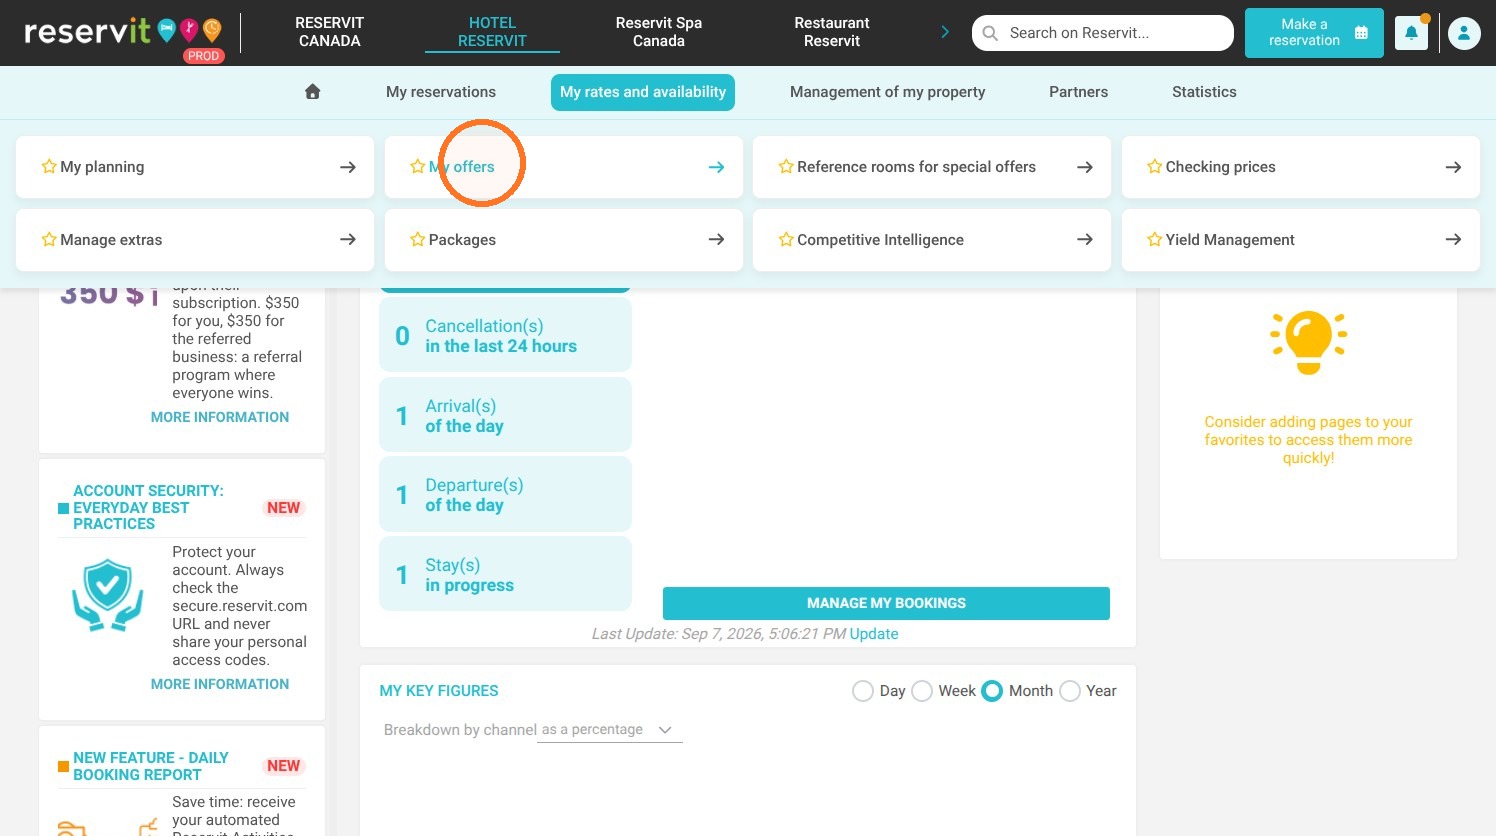Viewport: 1496px width, 836px height.
Task: Click the 'Consider adding pages to your favorites' text
Action: tap(1308, 440)
